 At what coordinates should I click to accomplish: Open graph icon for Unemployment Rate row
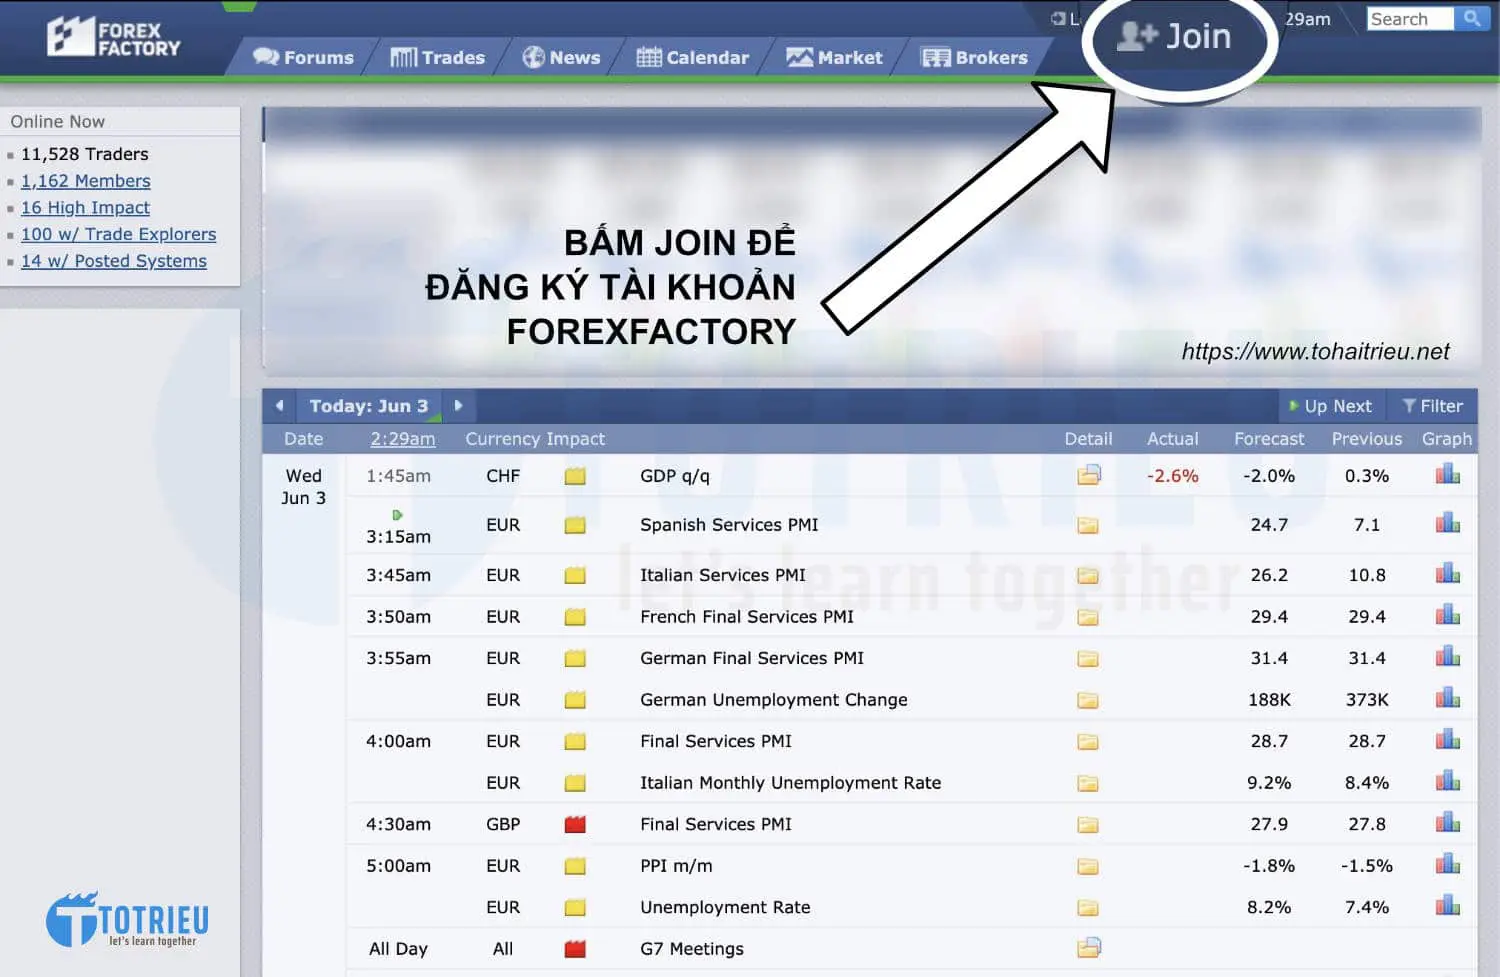(1447, 906)
